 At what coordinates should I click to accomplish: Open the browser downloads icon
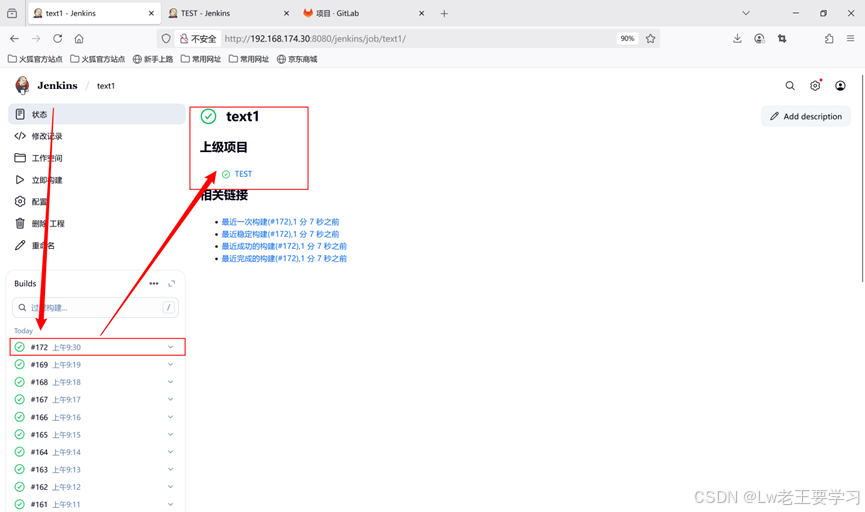[x=737, y=39]
